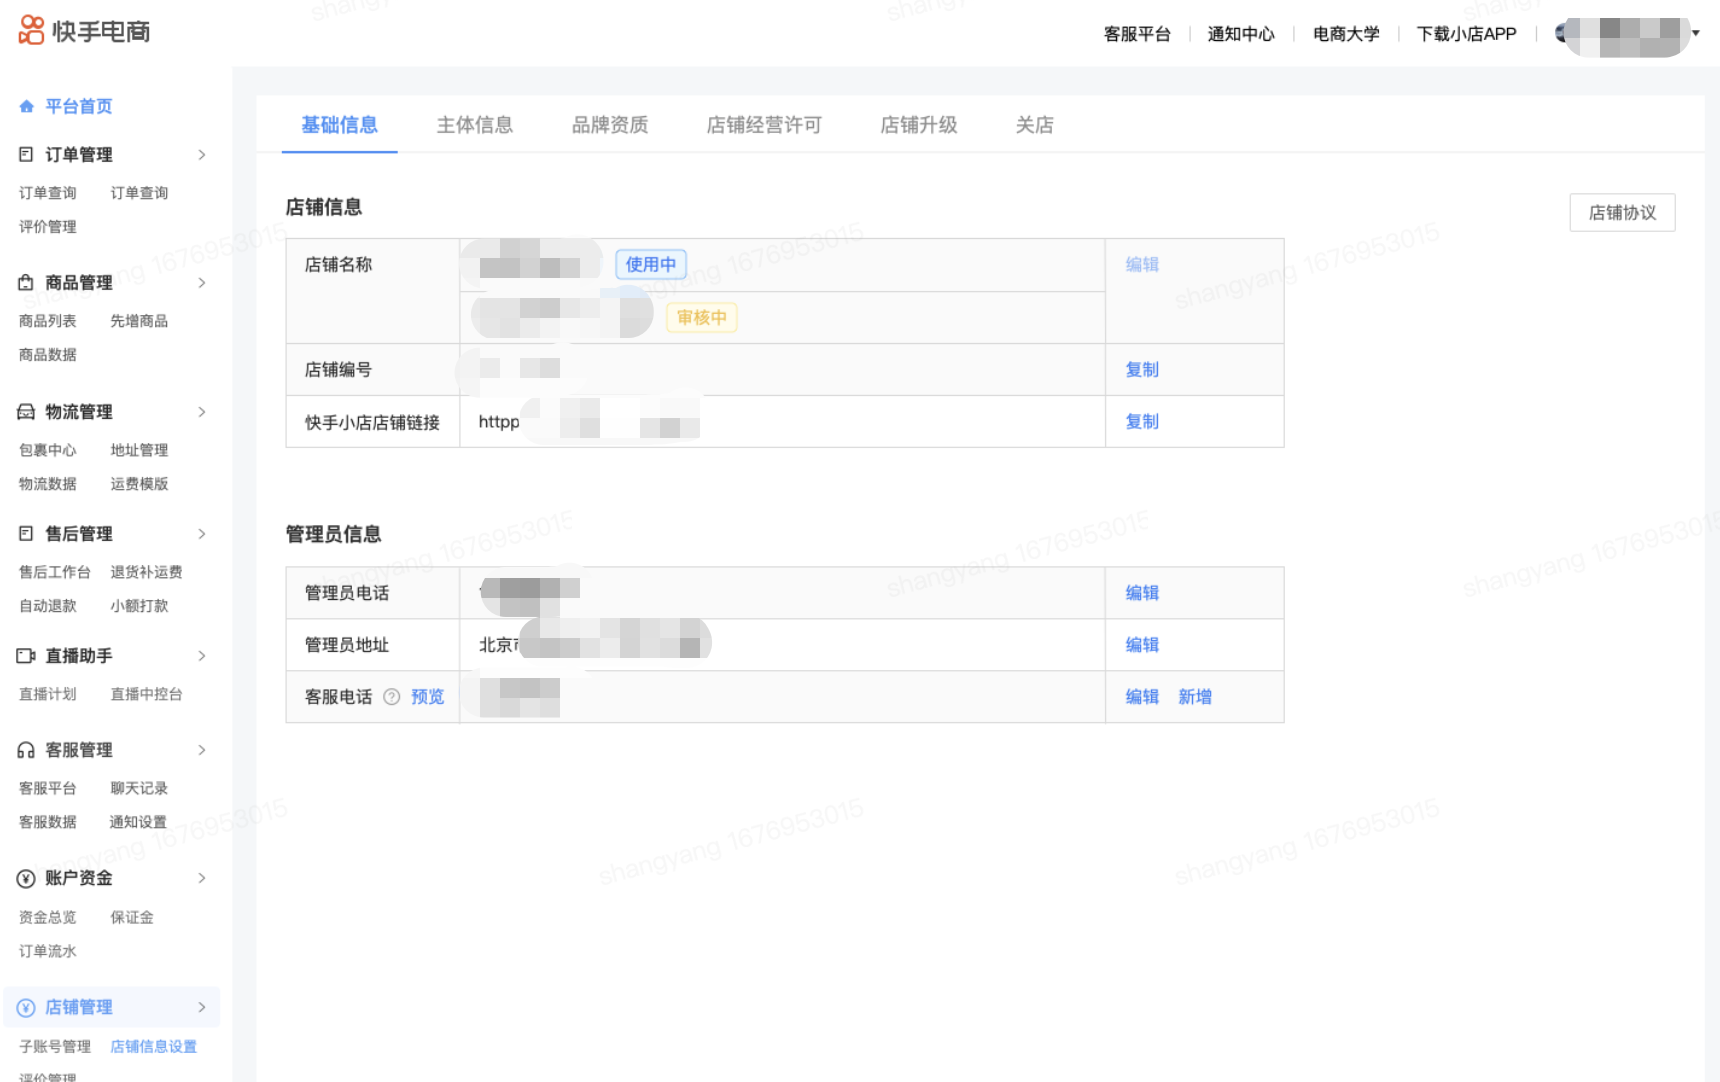Viewport: 1720px width, 1082px height.
Task: Copy the 店铺编号 with 复制 link
Action: (1141, 370)
